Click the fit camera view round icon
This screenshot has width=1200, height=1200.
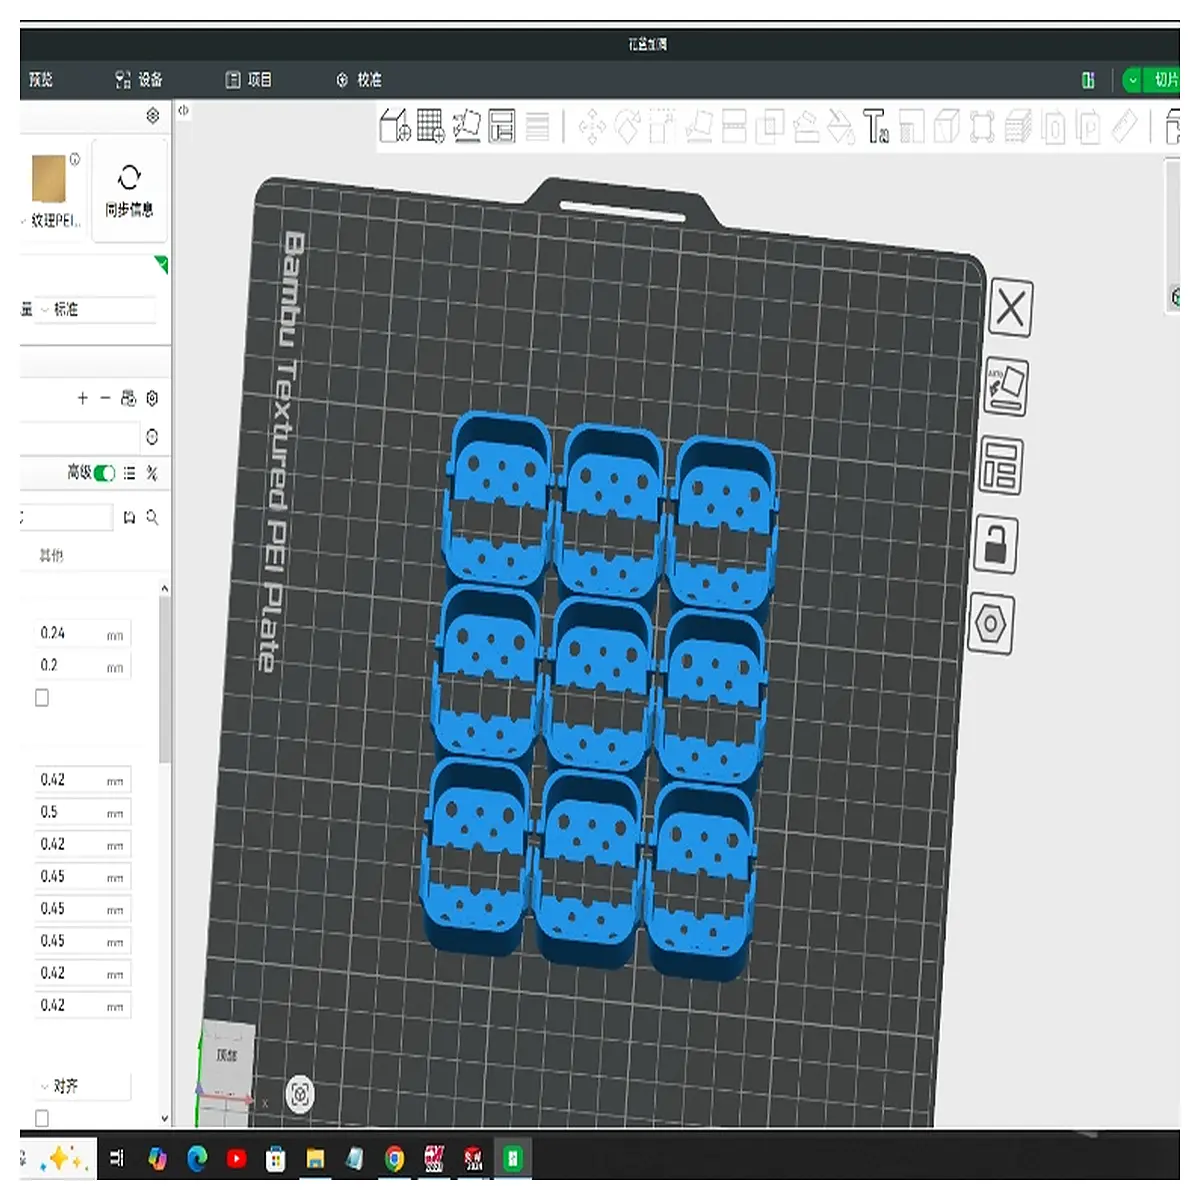click(299, 1094)
